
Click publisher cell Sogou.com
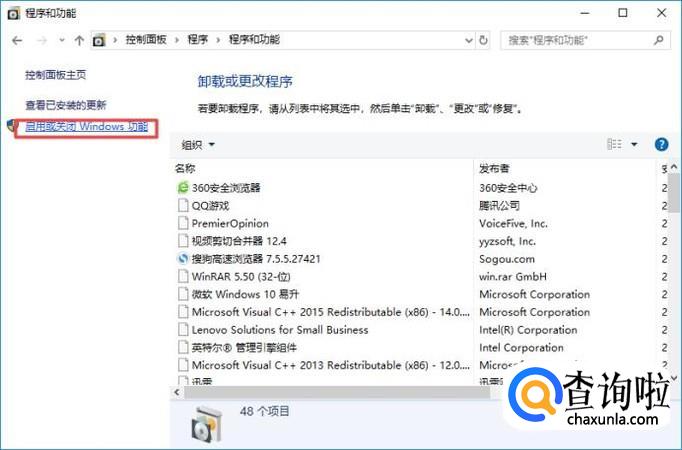coord(507,259)
